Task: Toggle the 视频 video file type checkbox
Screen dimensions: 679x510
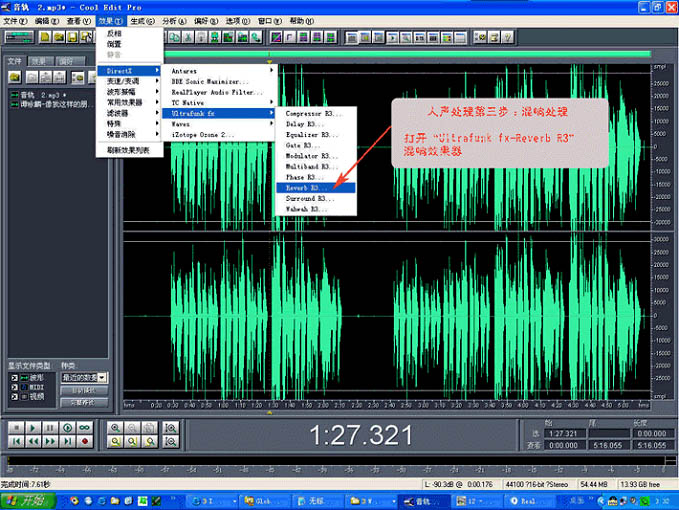Action: click(x=14, y=397)
